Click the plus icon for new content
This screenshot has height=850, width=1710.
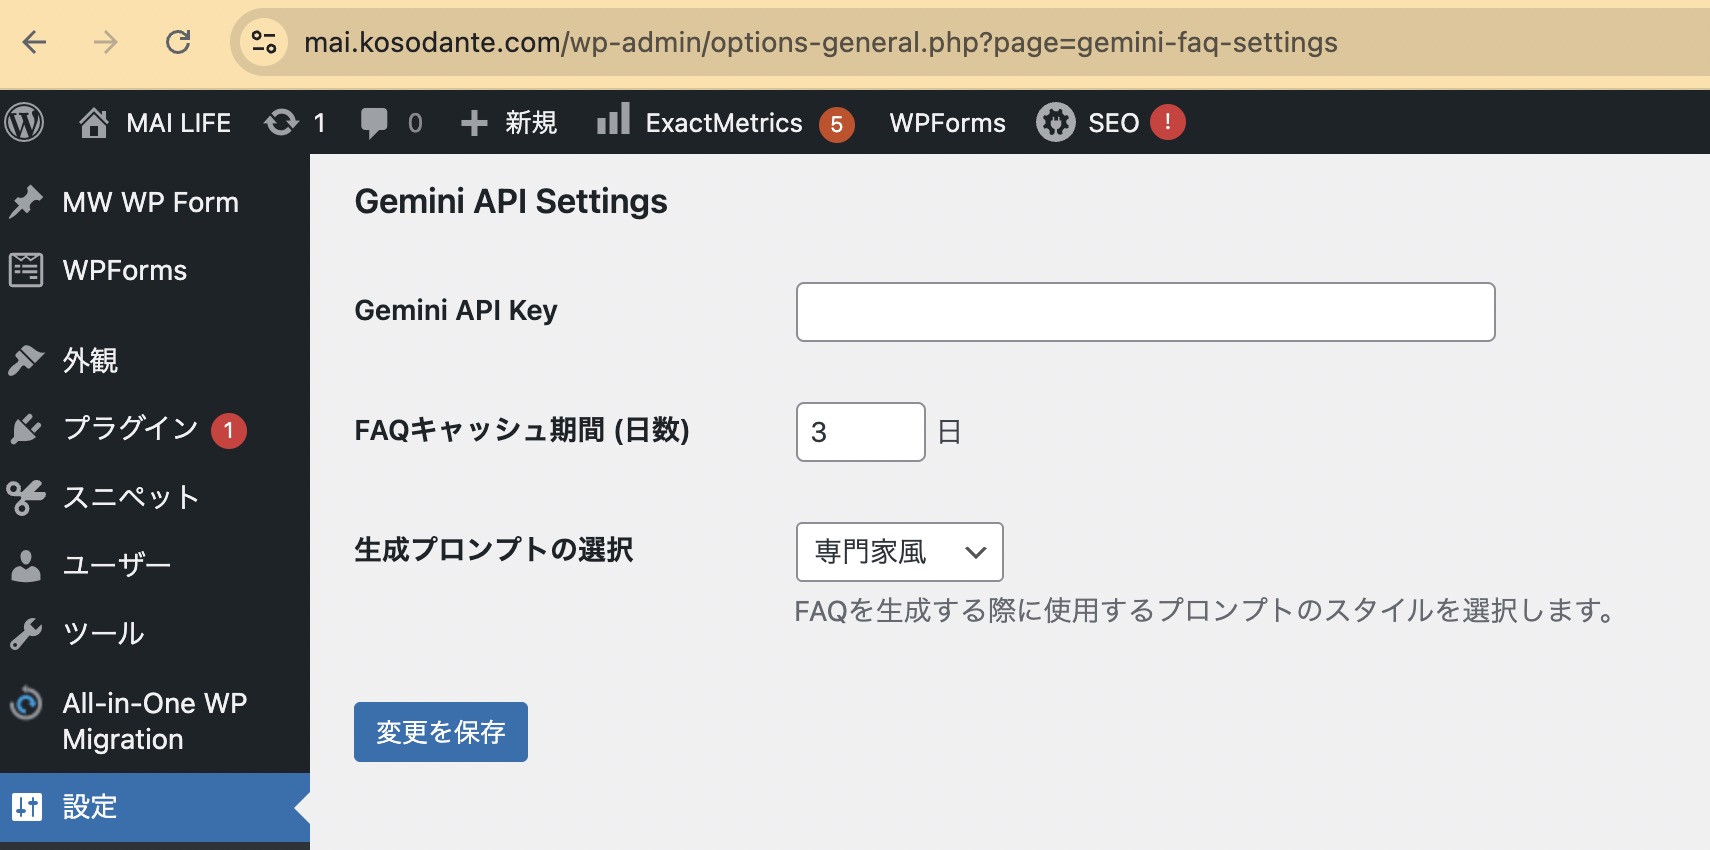coord(474,123)
